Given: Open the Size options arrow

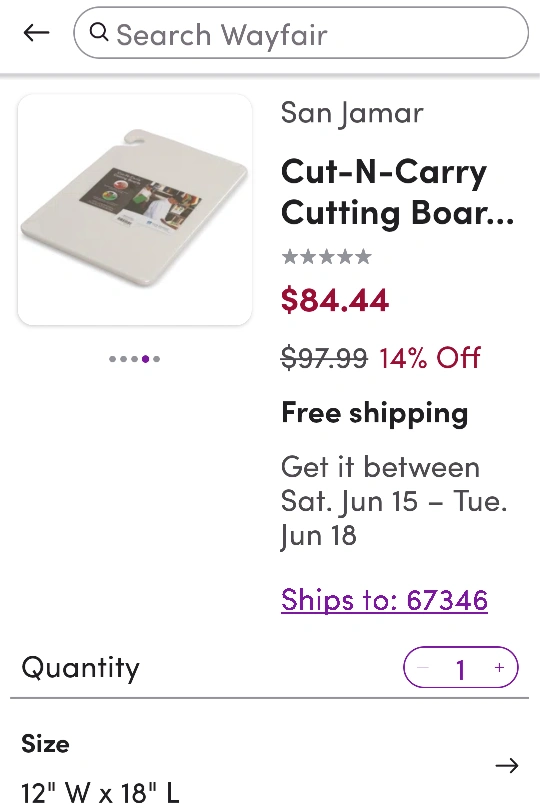Looking at the screenshot, I should click(506, 765).
